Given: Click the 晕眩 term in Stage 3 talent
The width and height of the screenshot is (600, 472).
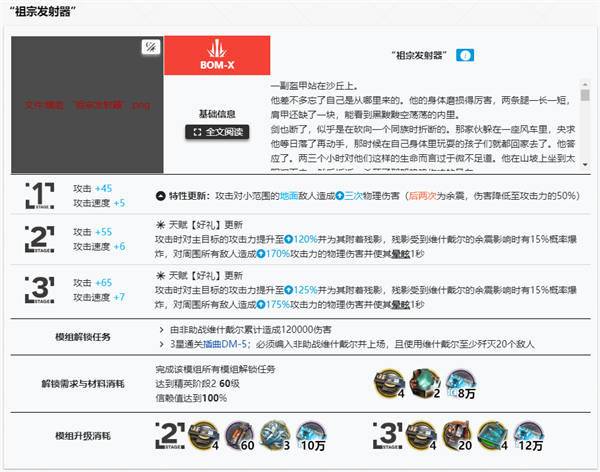Looking at the screenshot, I should [401, 305].
